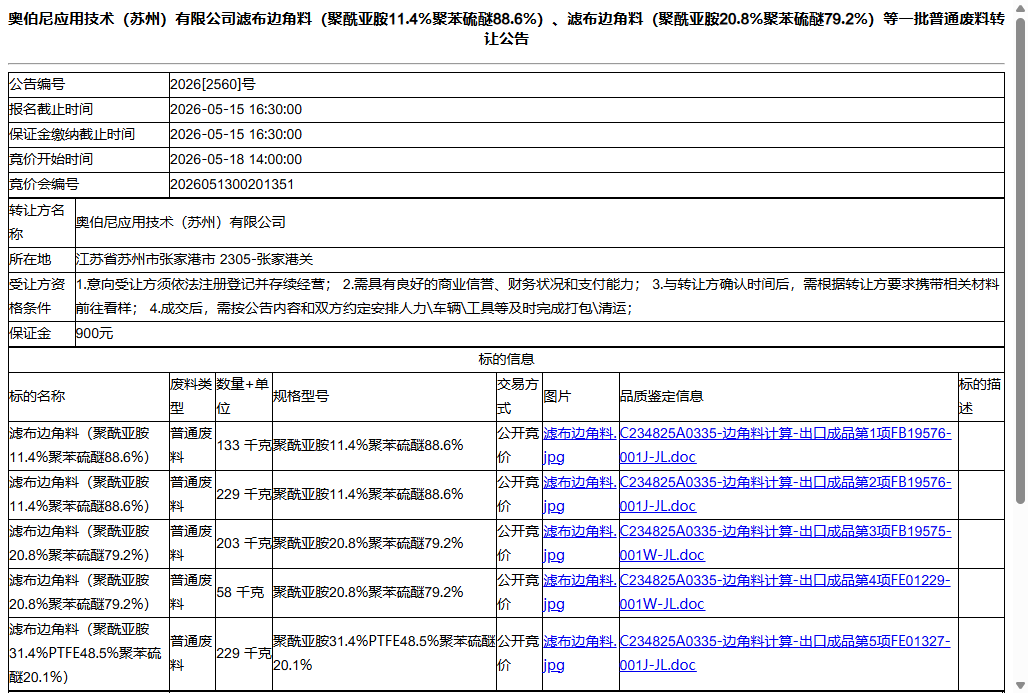Click the bidding start time 2026-05-18 14:00:00
This screenshot has width=1028, height=693.
pos(236,159)
